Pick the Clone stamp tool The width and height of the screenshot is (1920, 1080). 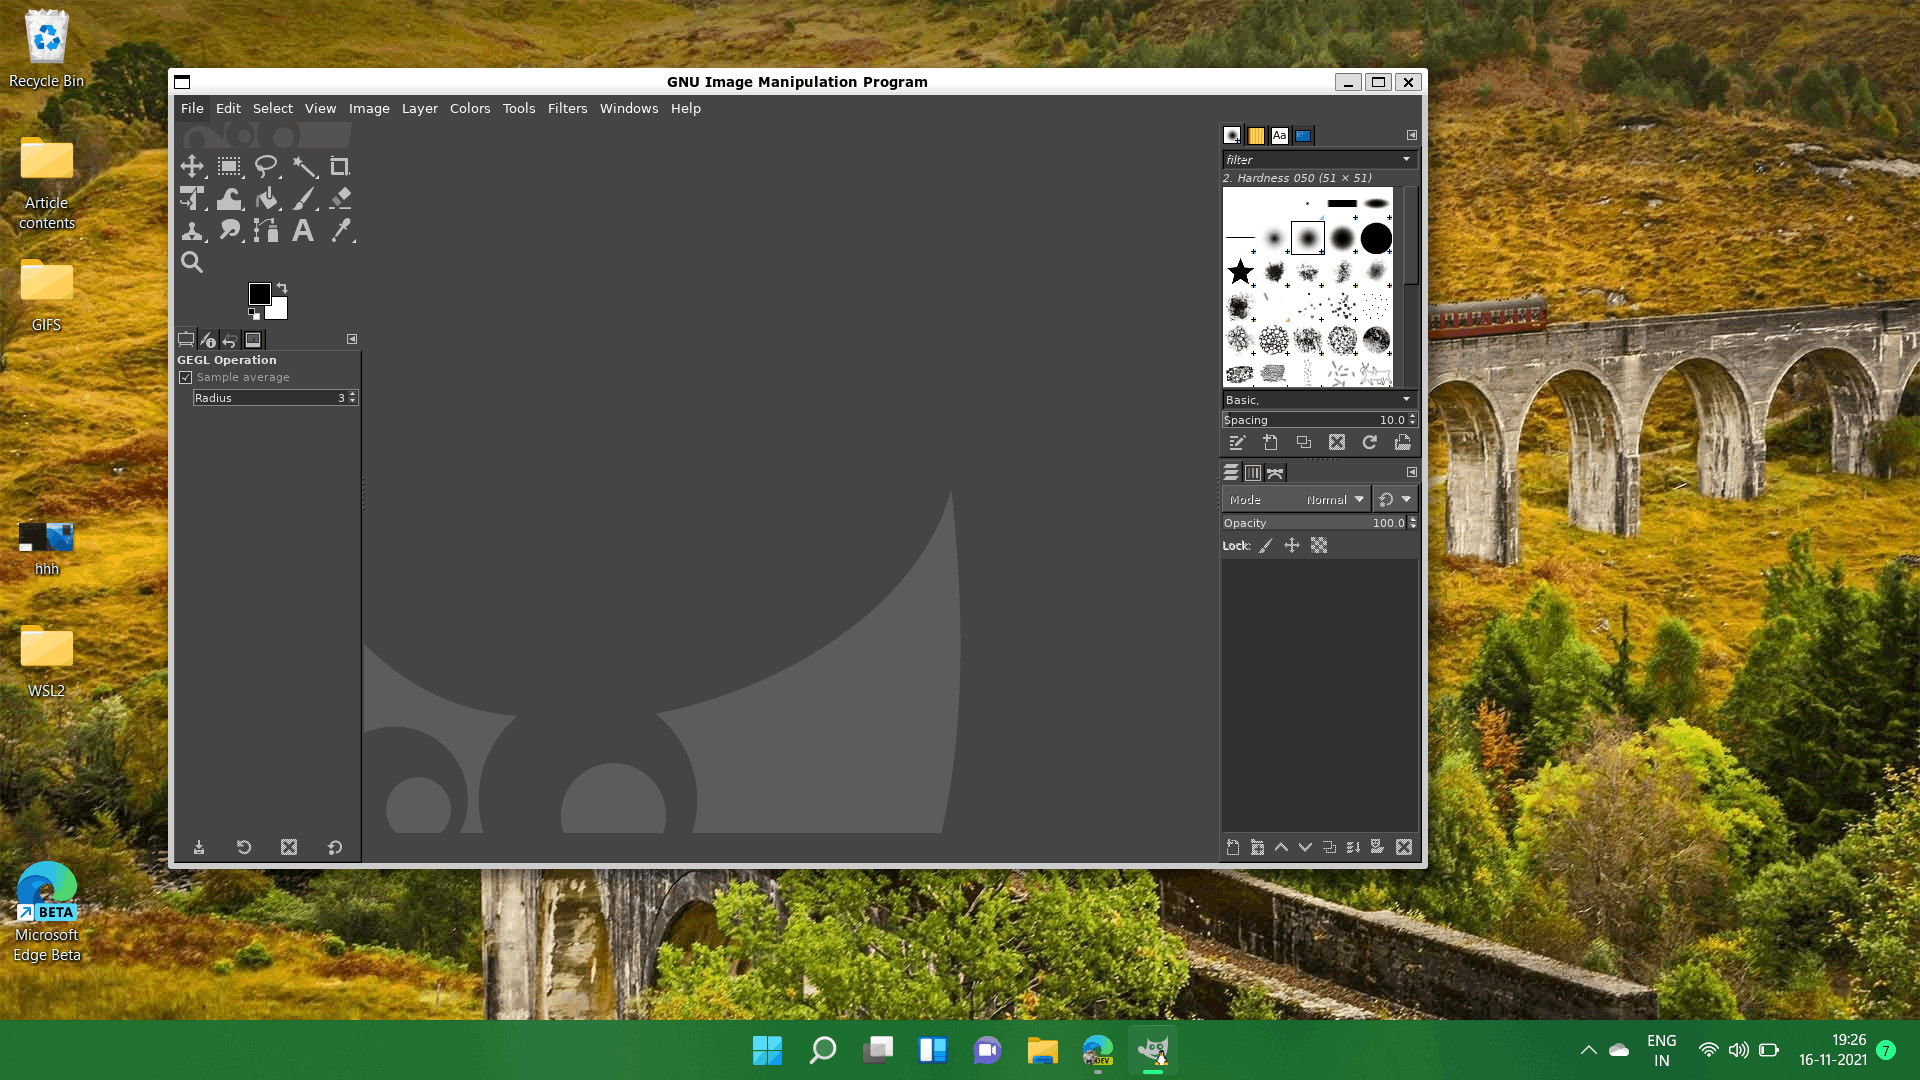[x=192, y=230]
